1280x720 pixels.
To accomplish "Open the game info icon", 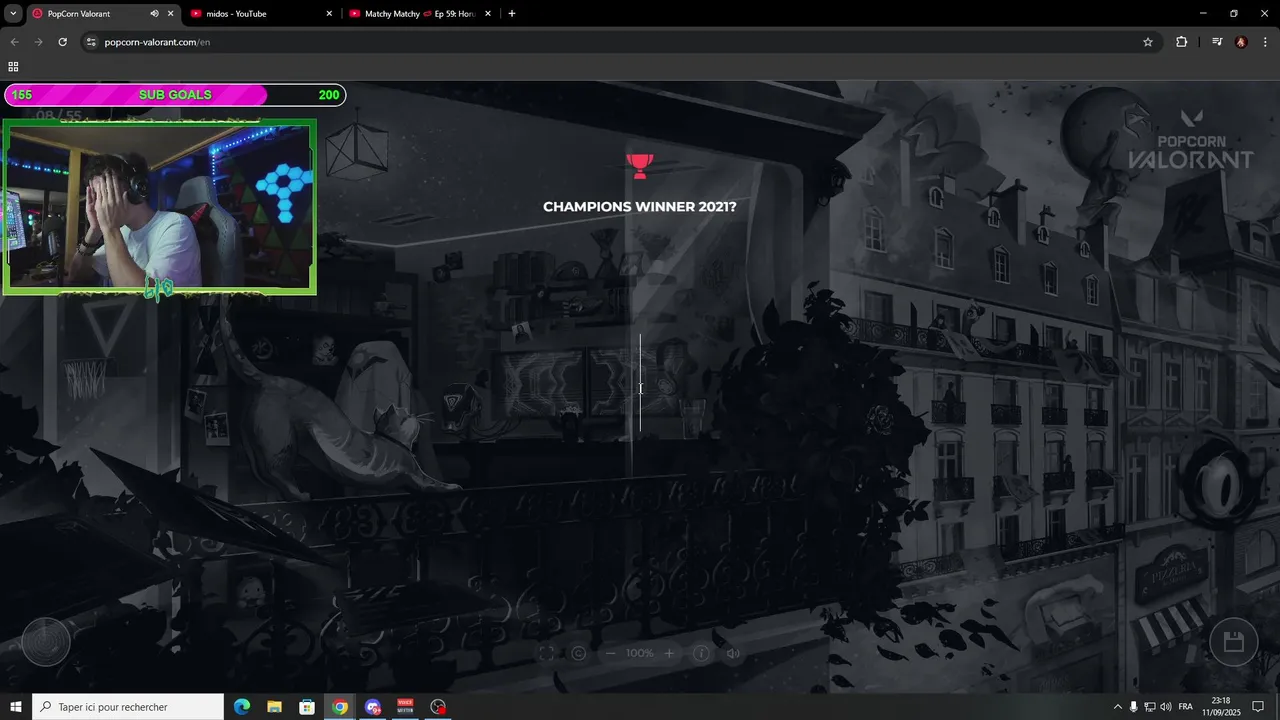I will 701,653.
